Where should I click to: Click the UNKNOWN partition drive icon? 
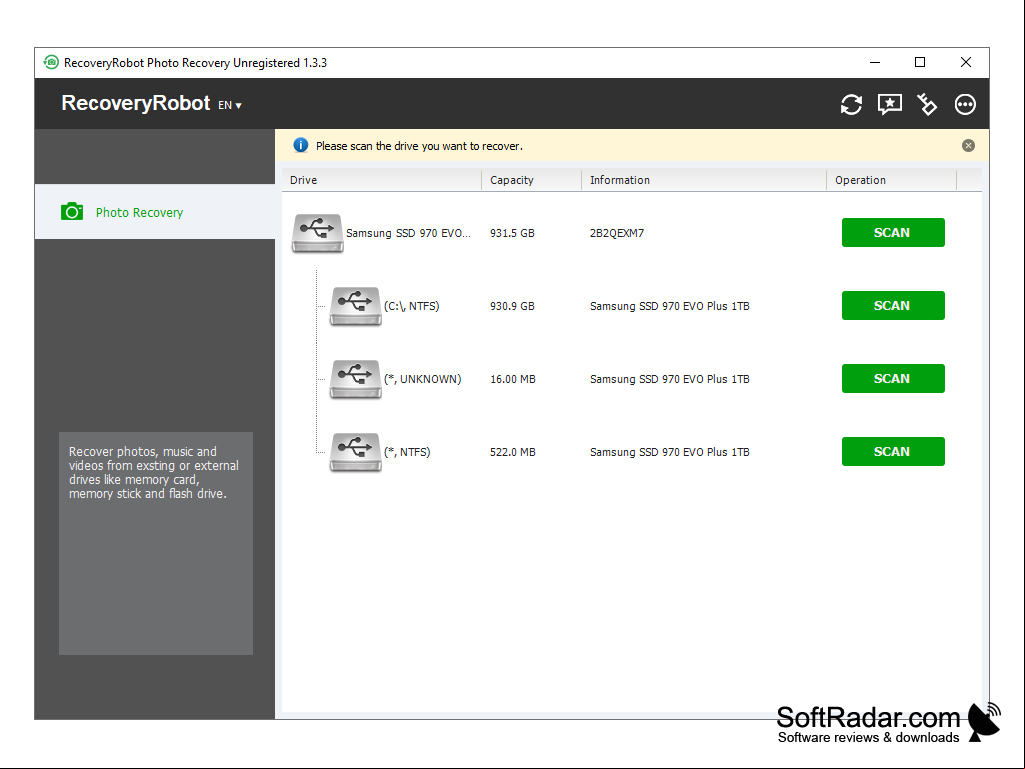[355, 379]
